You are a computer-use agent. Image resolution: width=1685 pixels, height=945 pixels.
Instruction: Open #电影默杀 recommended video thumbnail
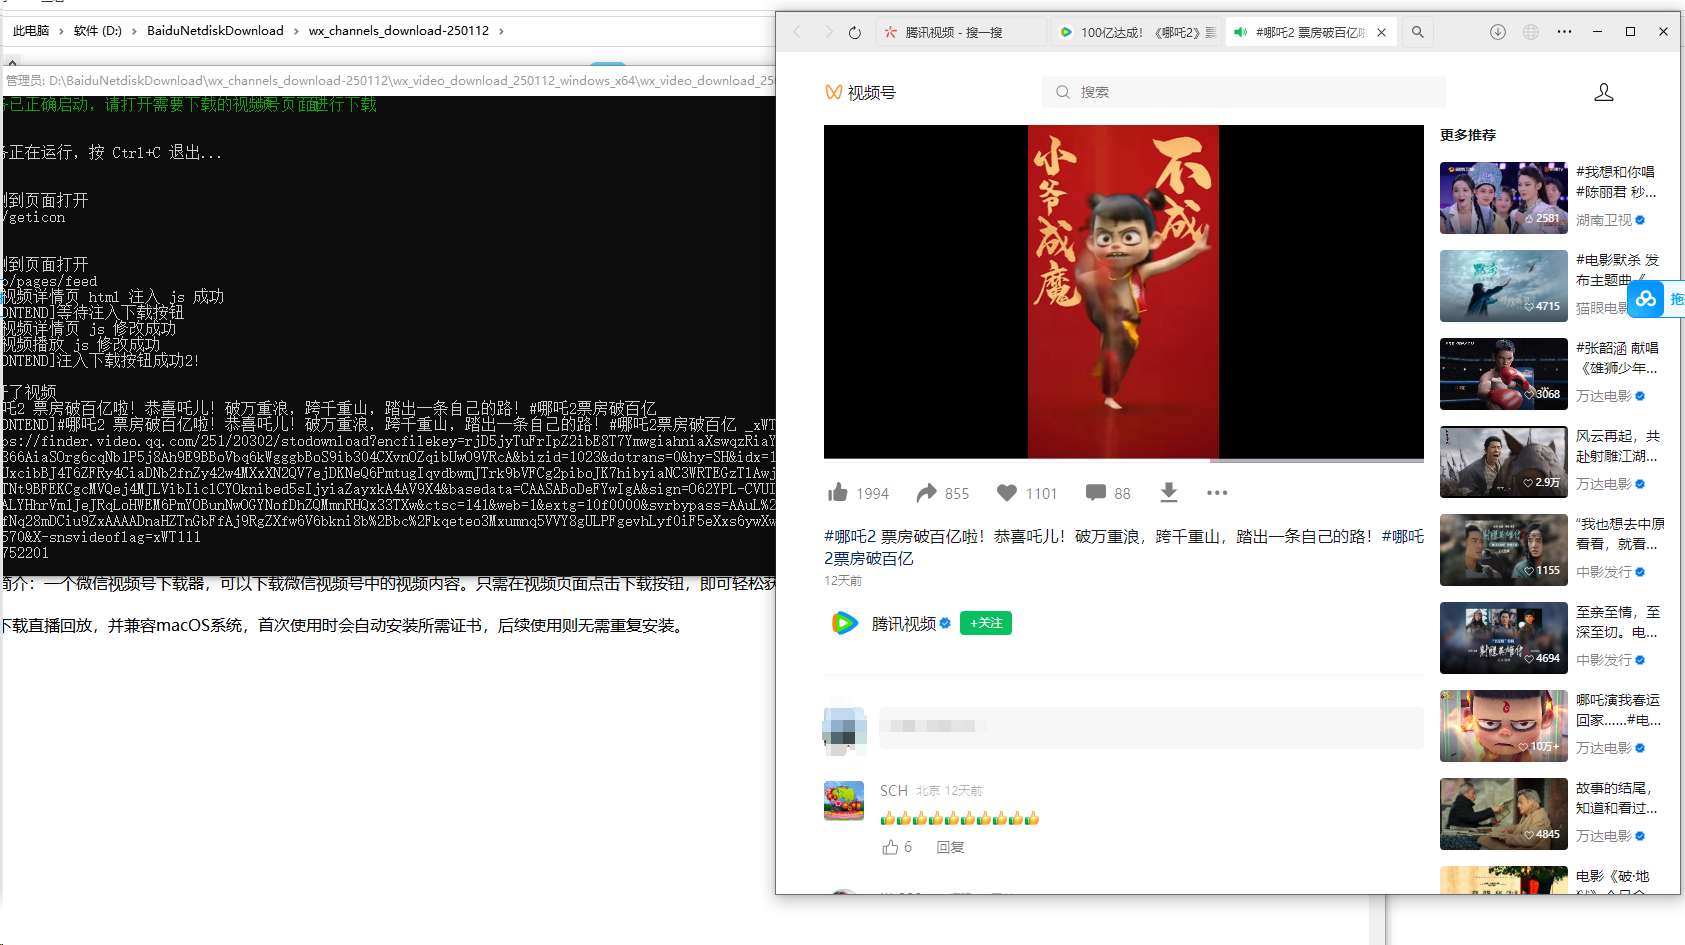pos(1504,286)
